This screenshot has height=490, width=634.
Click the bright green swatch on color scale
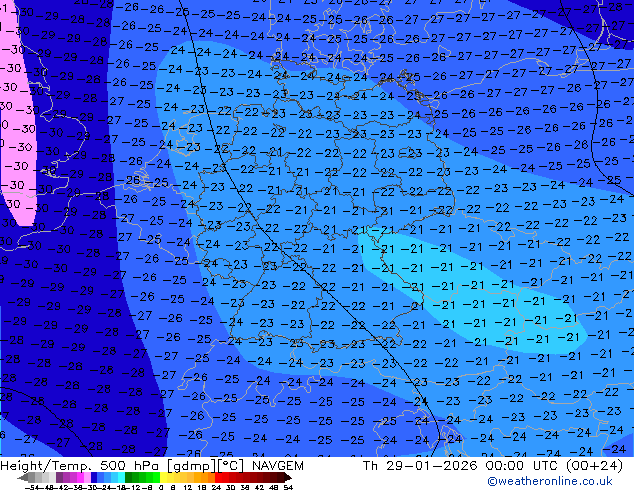click(x=156, y=477)
